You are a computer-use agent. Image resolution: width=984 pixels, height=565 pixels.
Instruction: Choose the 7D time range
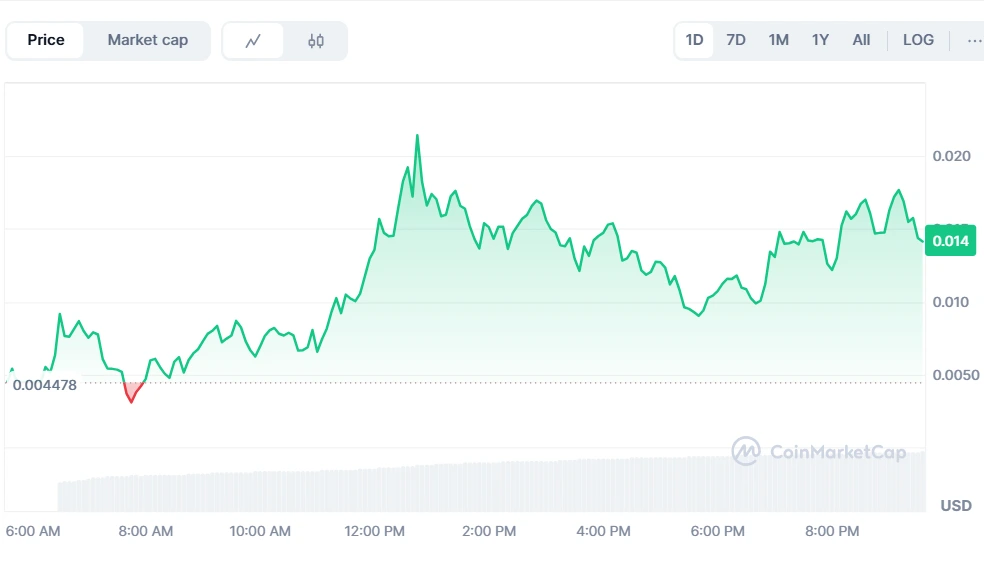[735, 40]
